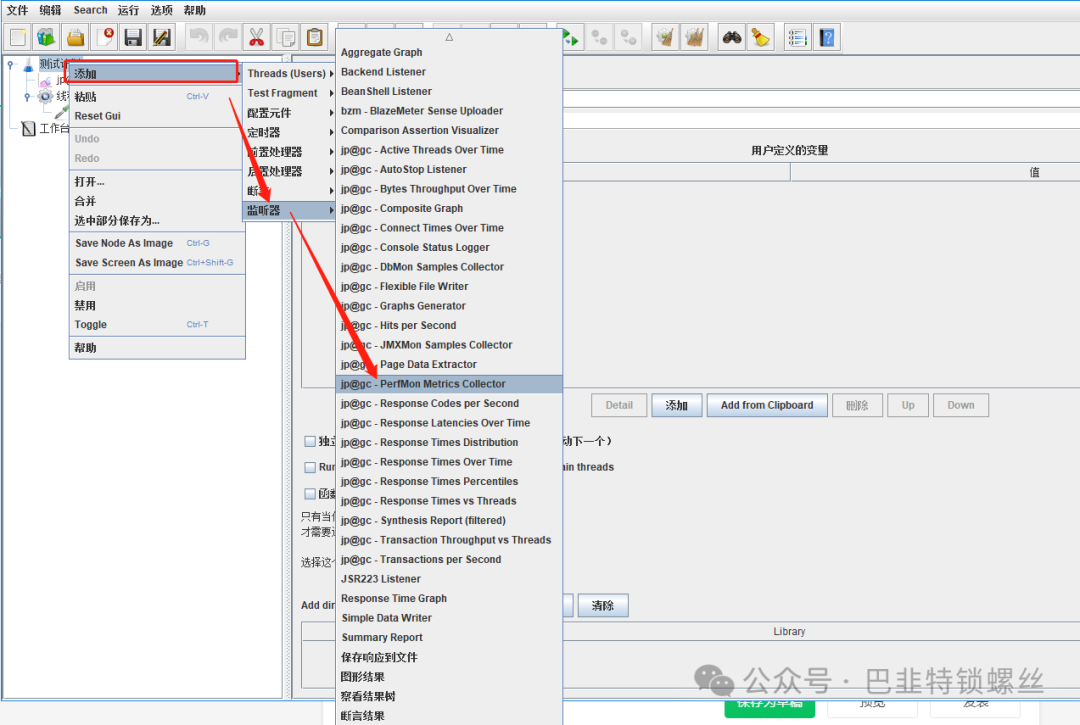Image resolution: width=1080 pixels, height=725 pixels.
Task: Expand the Test Fragment submenu
Action: tap(289, 93)
